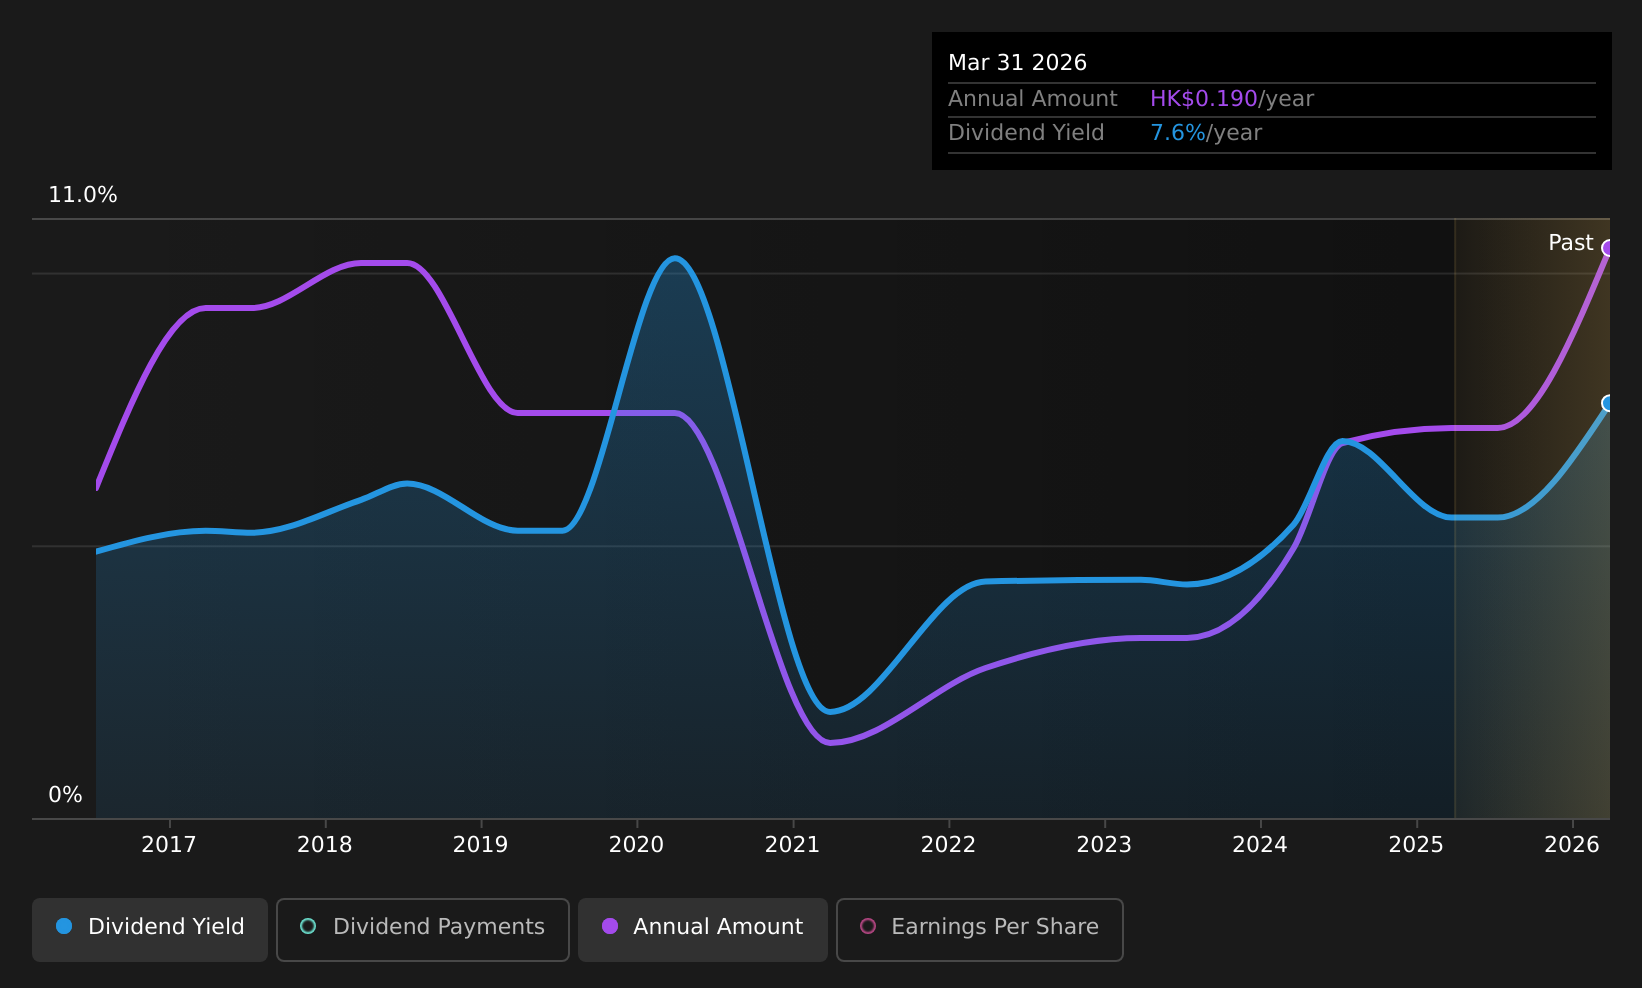Enable the Dividend Payments series
1642x988 pixels.
(423, 930)
